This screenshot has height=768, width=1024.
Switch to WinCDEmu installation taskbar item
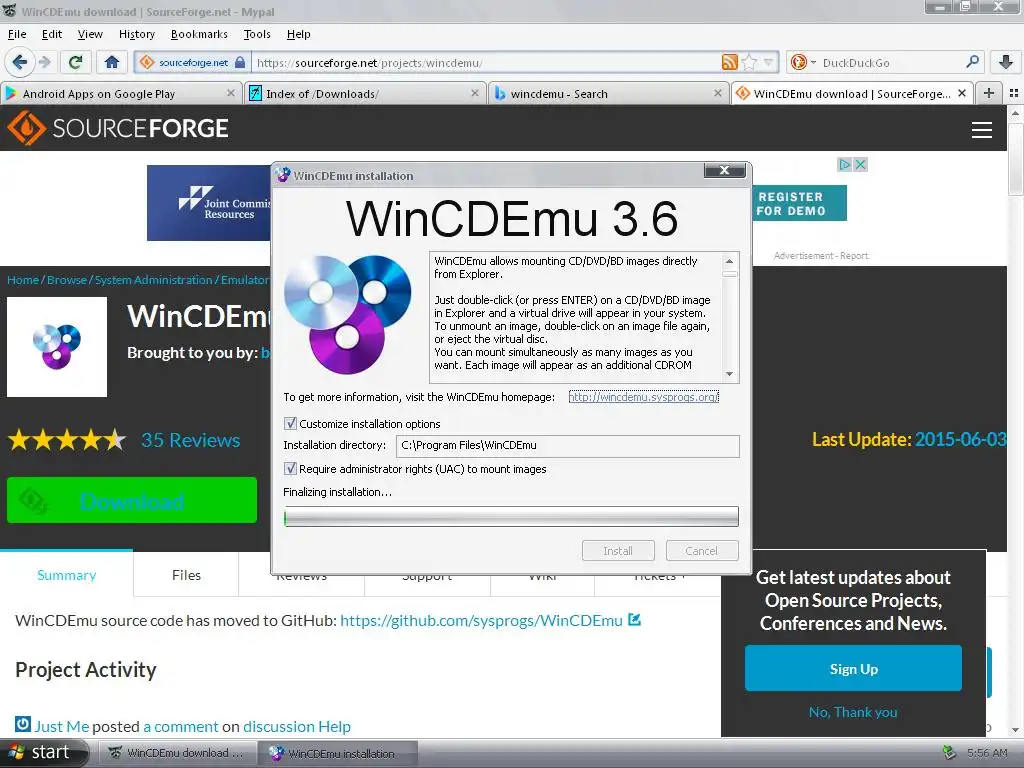tap(338, 753)
